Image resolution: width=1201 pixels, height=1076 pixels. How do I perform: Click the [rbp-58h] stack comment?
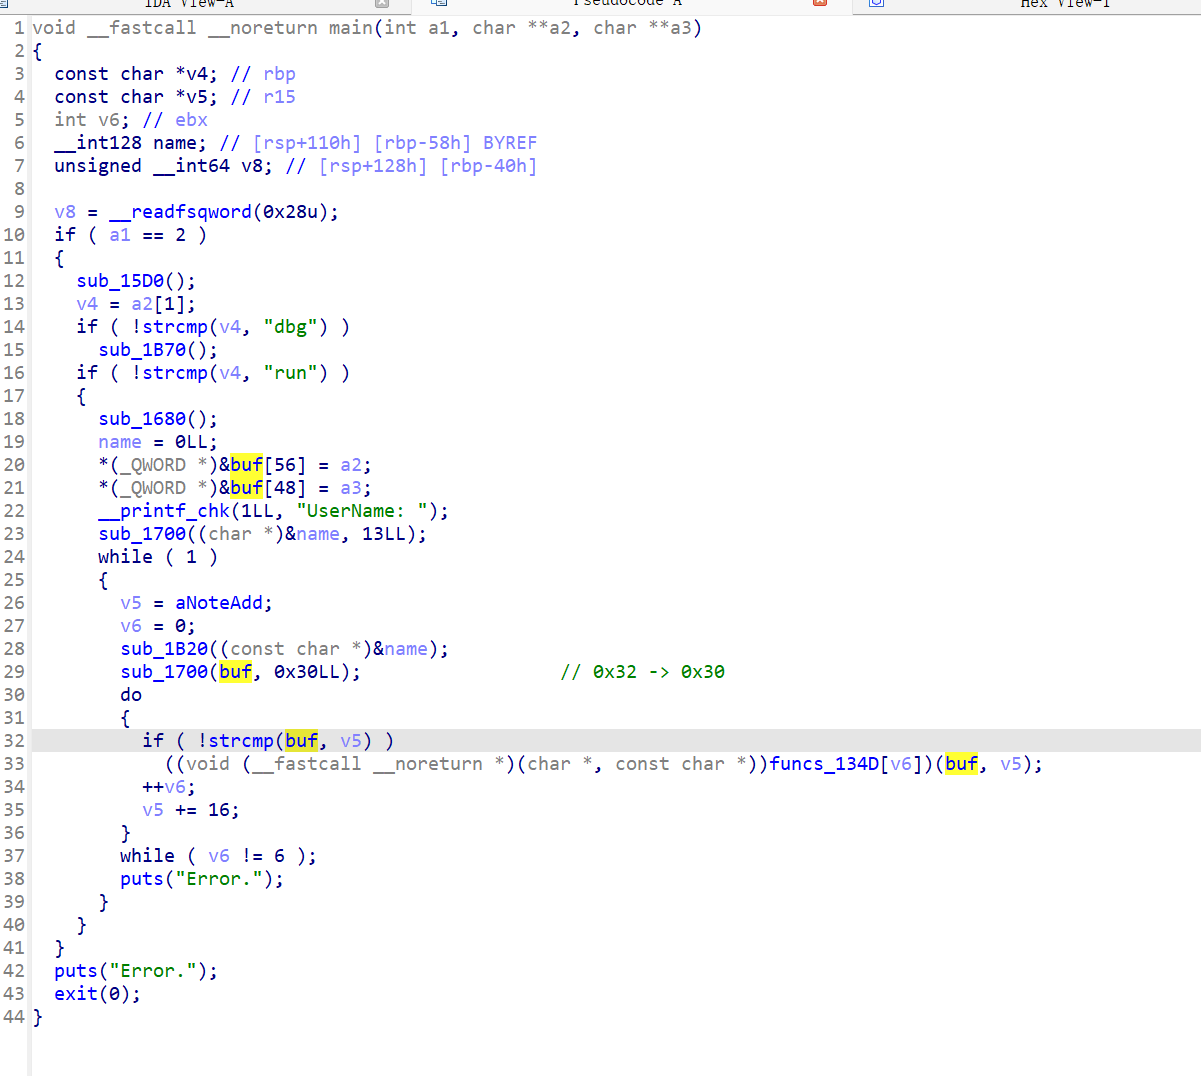(422, 143)
